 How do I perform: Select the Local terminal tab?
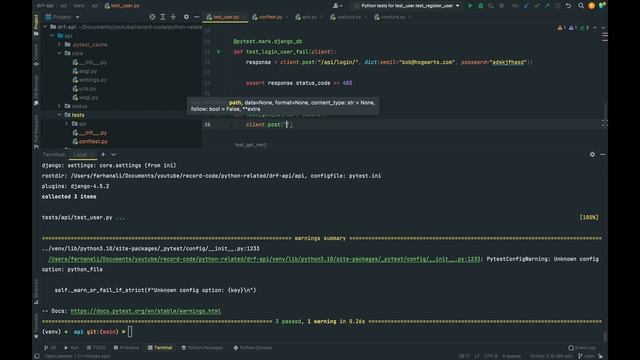click(x=82, y=154)
